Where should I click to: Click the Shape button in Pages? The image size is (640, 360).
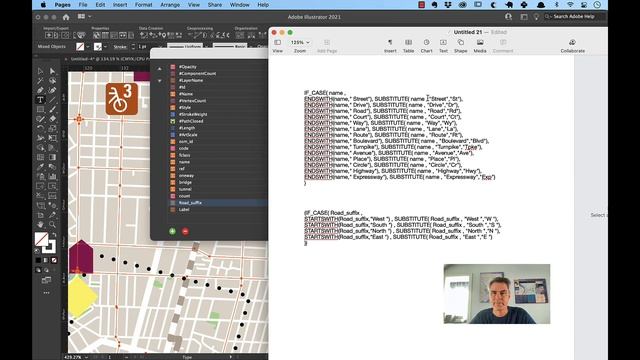pyautogui.click(x=460, y=45)
